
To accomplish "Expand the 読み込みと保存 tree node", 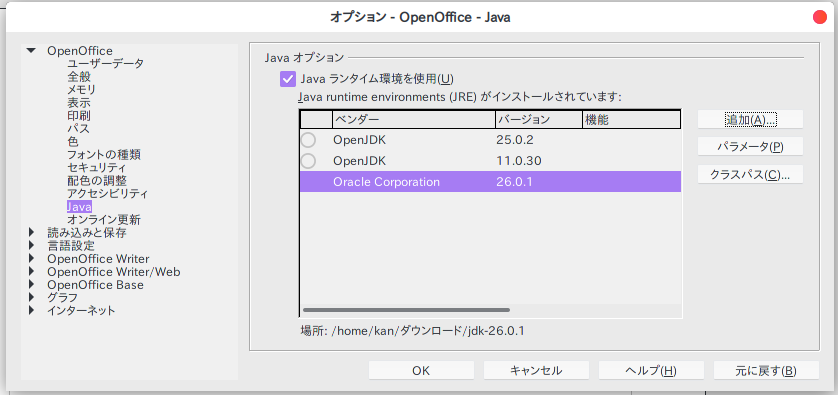I will tap(31, 233).
